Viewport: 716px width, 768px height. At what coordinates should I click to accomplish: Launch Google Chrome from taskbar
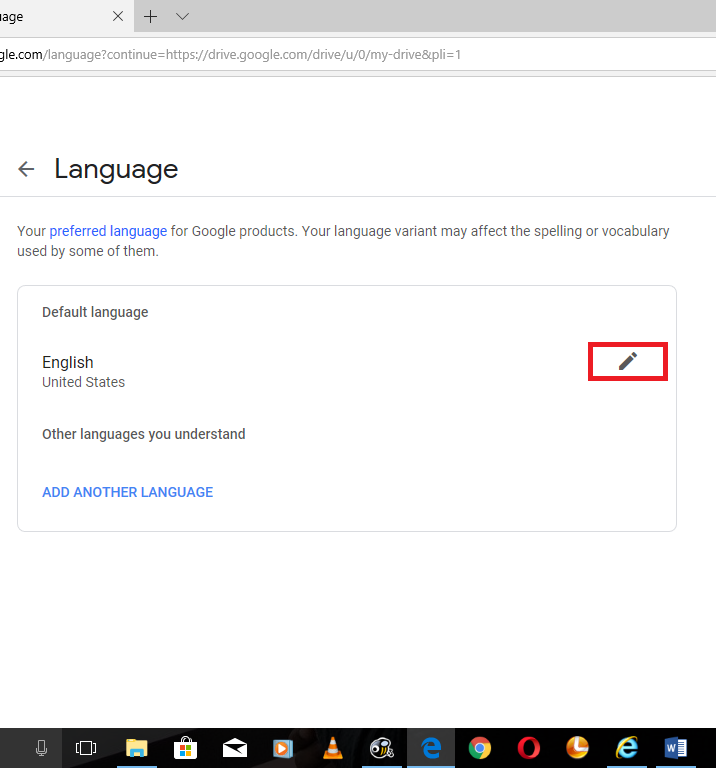click(479, 748)
